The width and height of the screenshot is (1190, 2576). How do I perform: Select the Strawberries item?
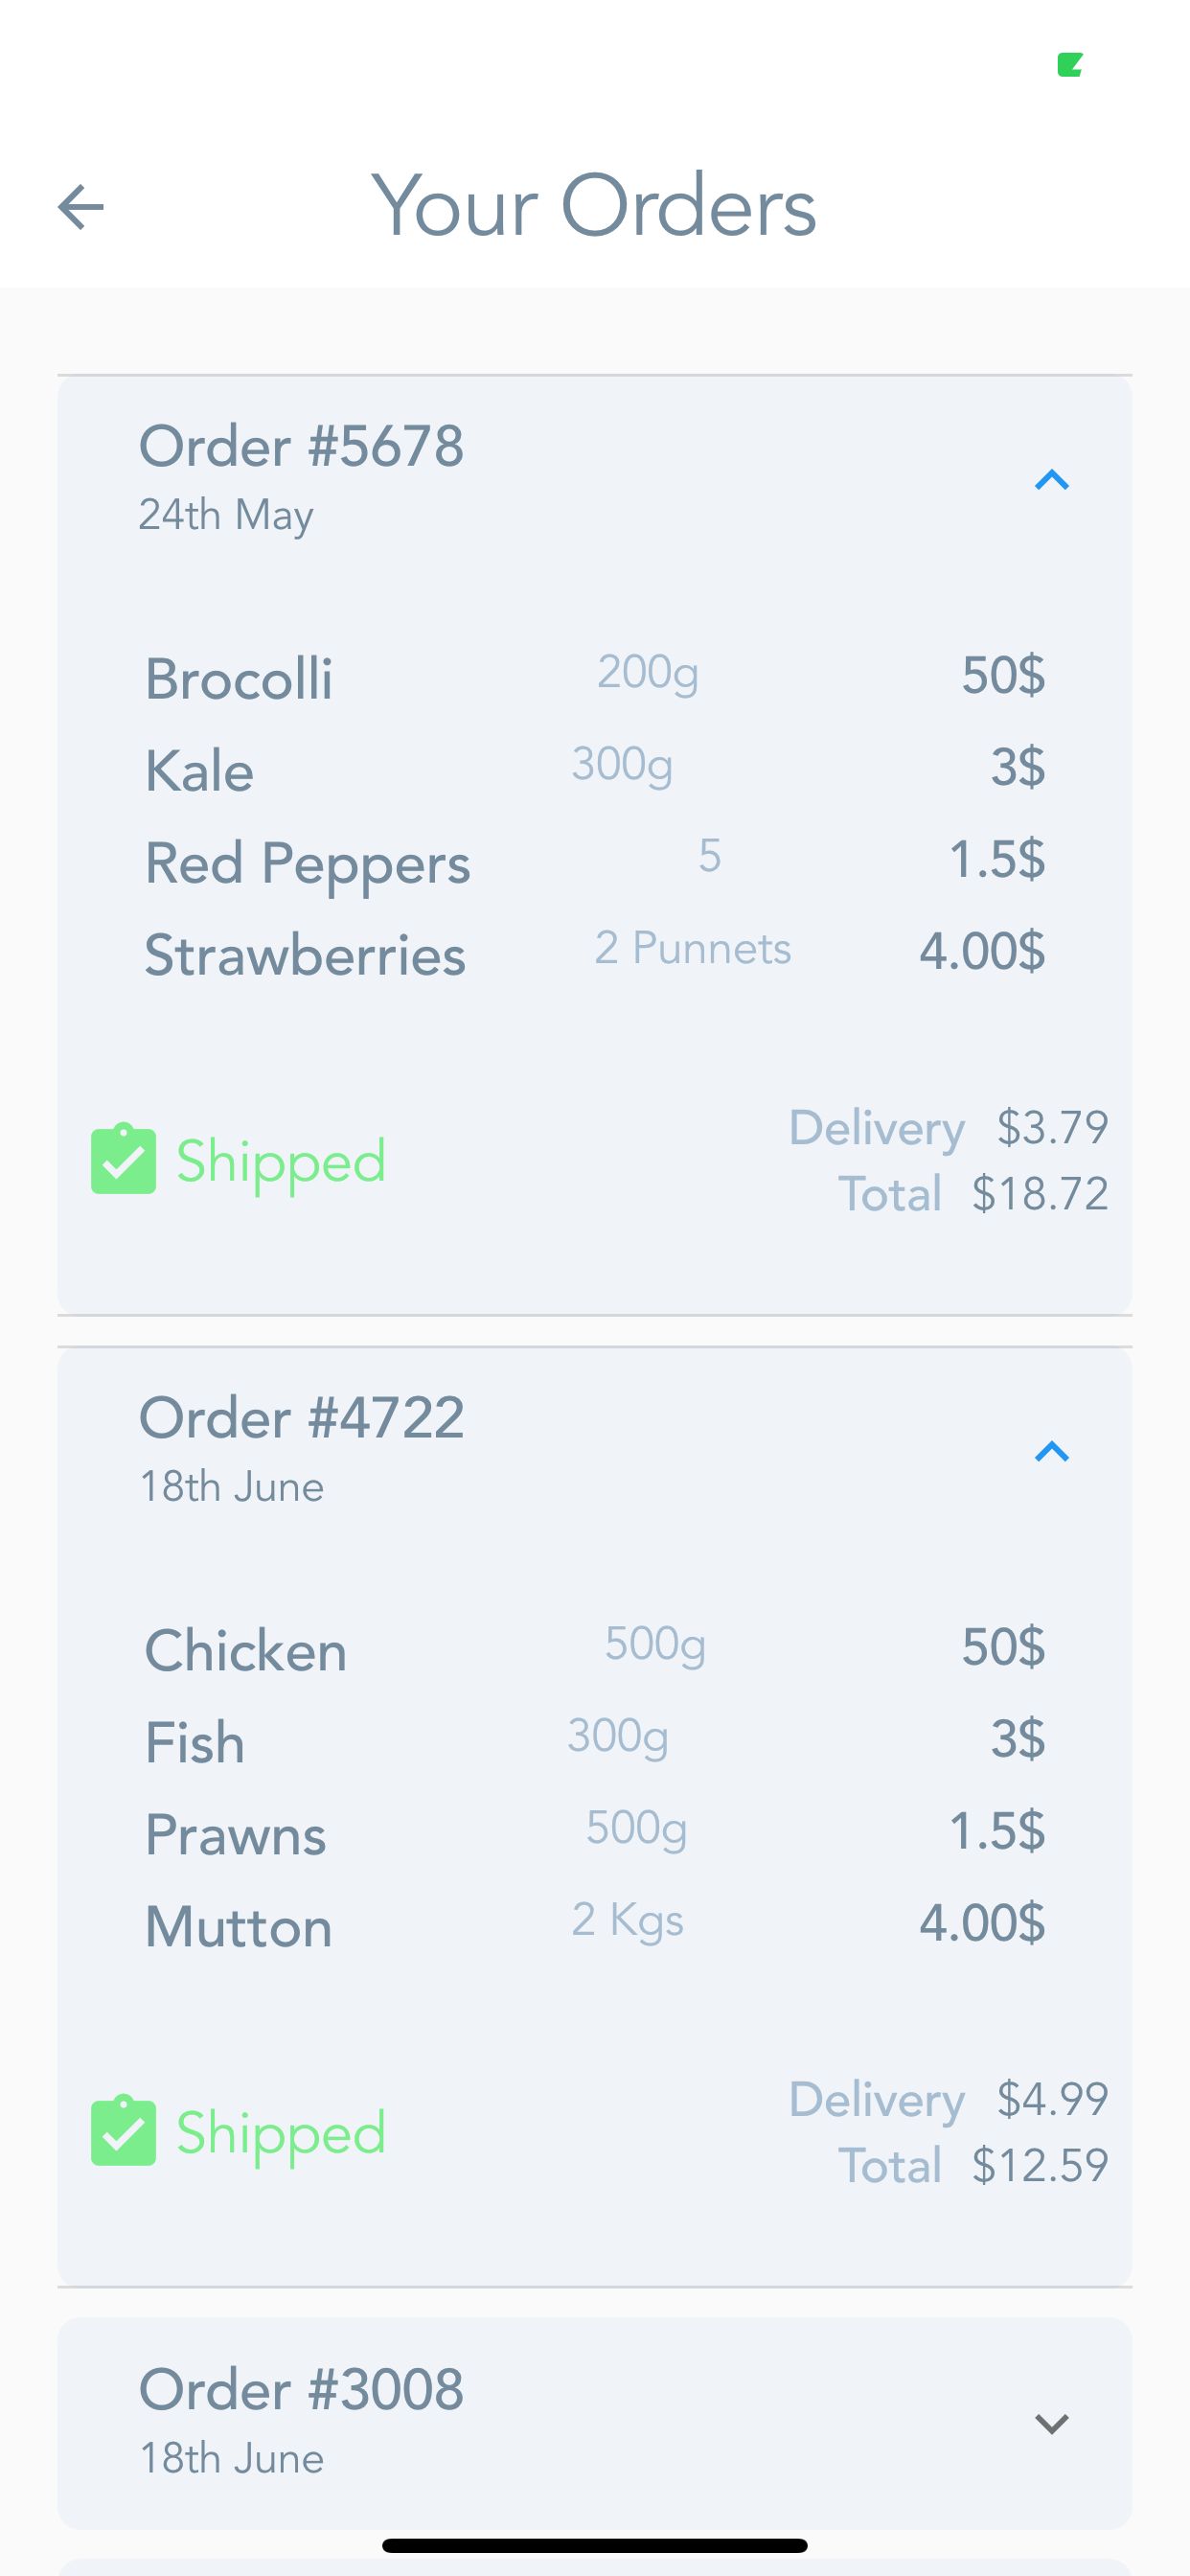click(x=305, y=955)
